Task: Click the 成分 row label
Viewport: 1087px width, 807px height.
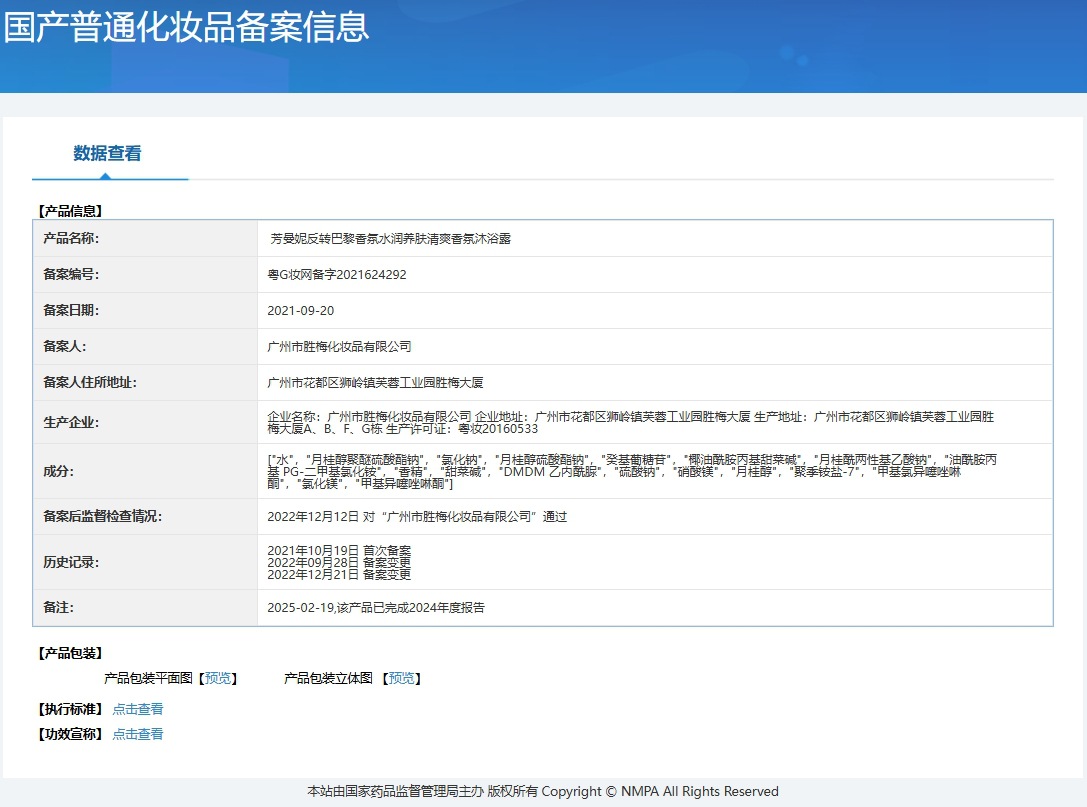Action: 58,471
